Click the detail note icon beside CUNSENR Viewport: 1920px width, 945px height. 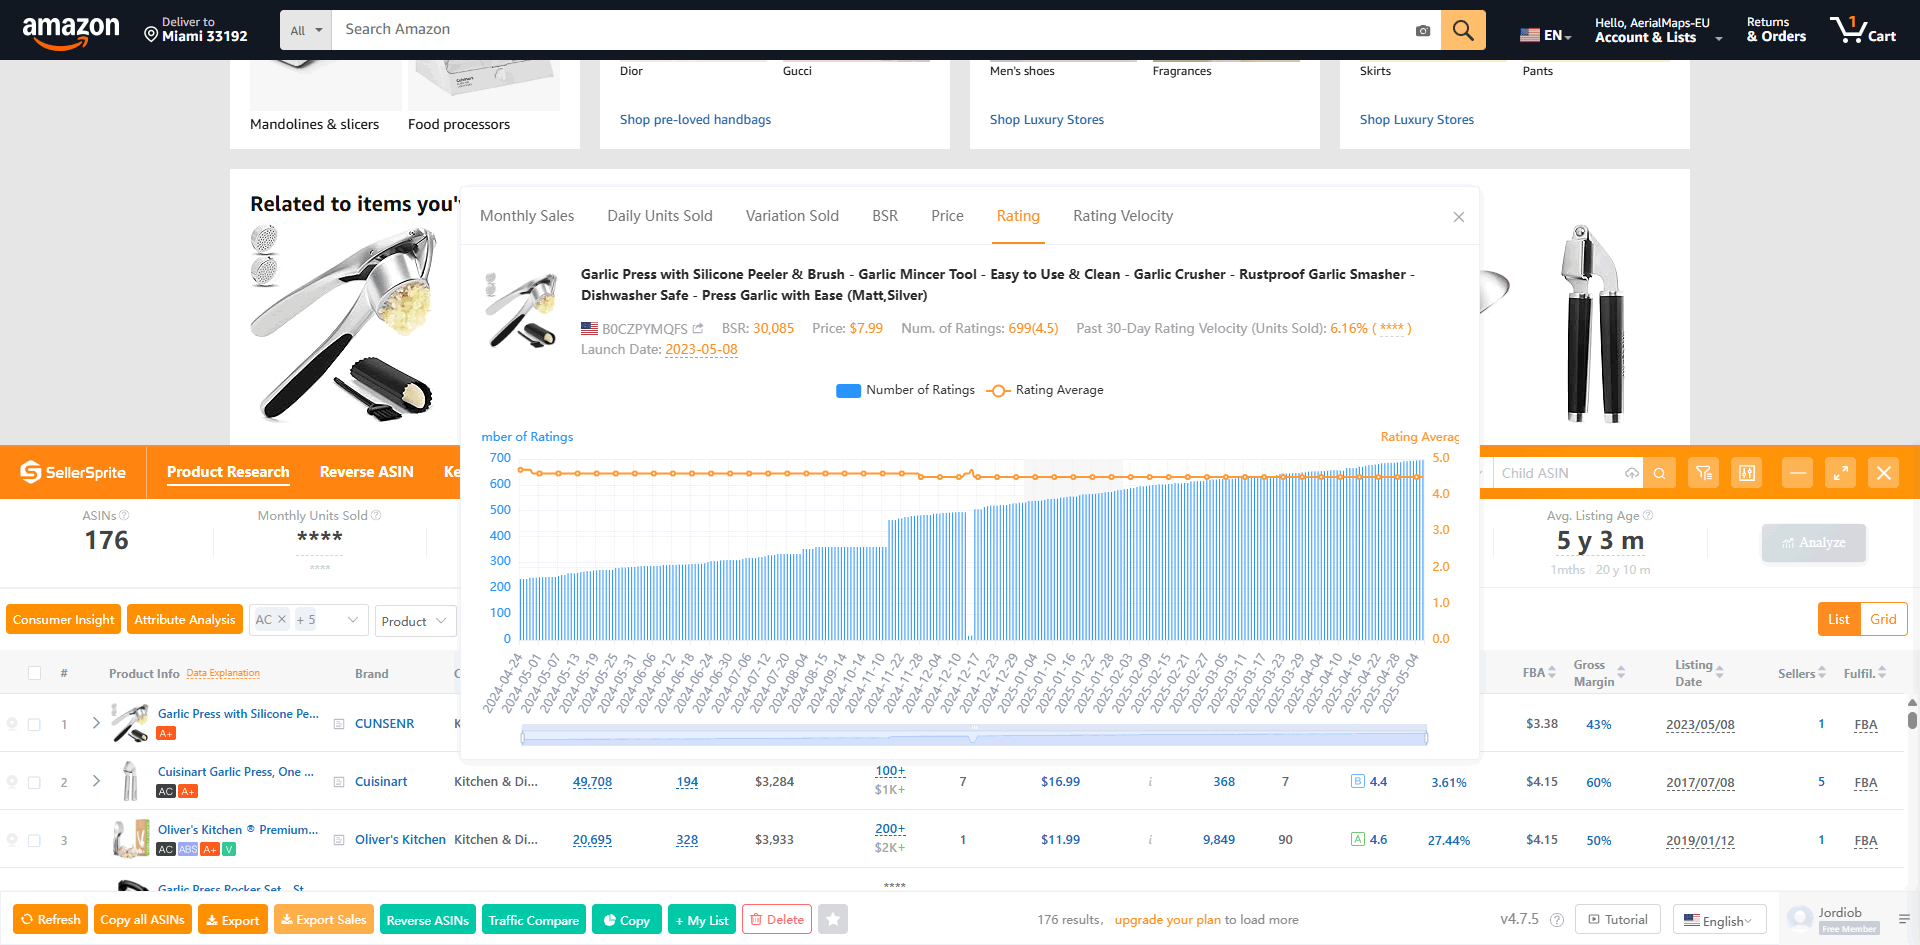(x=339, y=724)
